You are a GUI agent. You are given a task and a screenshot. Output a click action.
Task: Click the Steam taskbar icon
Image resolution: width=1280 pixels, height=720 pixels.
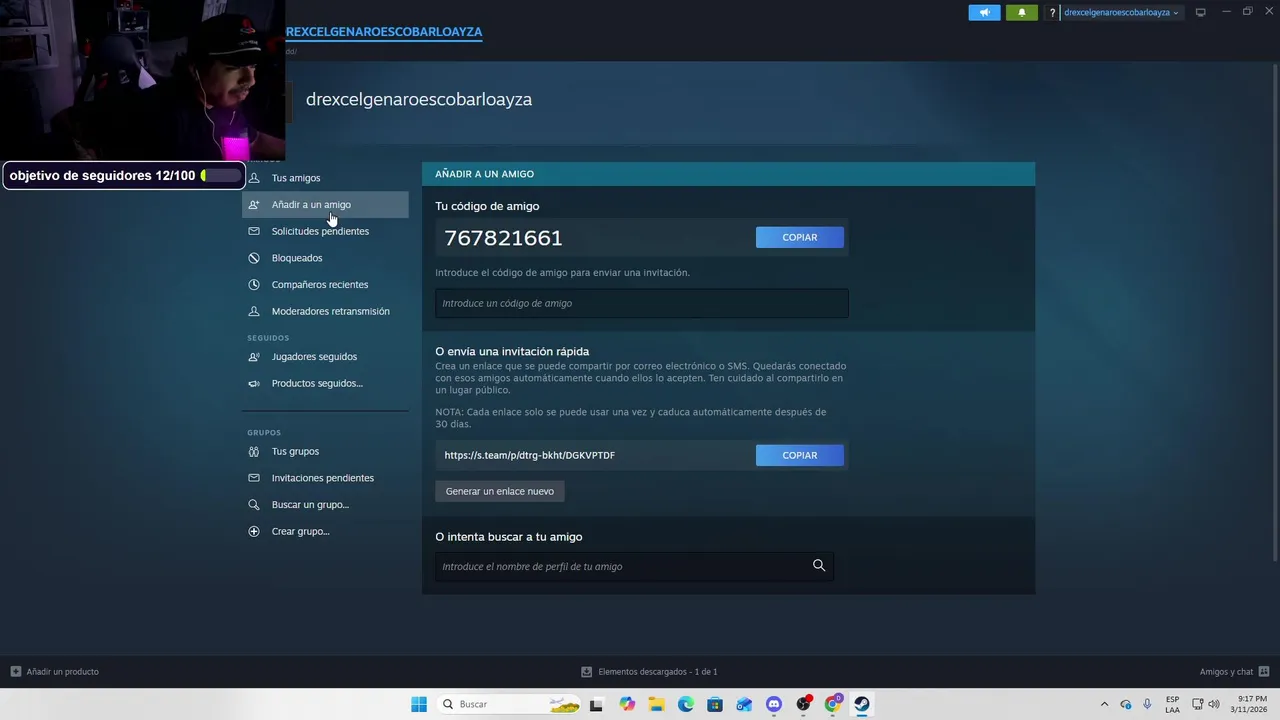pyautogui.click(x=861, y=704)
